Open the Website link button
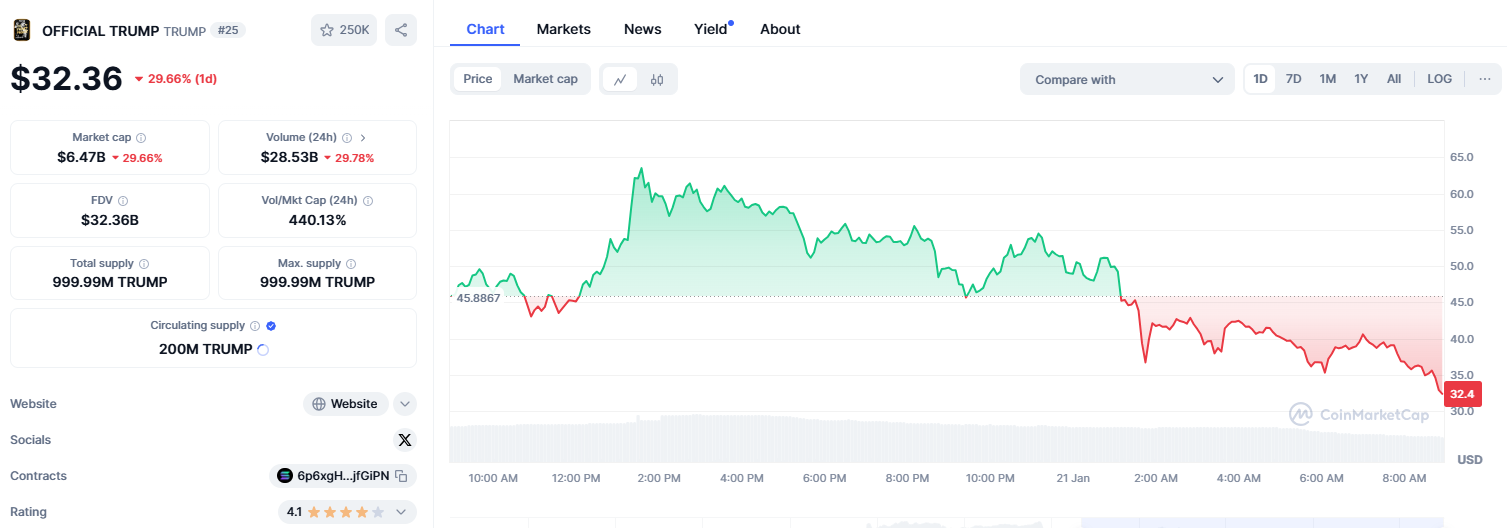1507x528 pixels. (346, 404)
